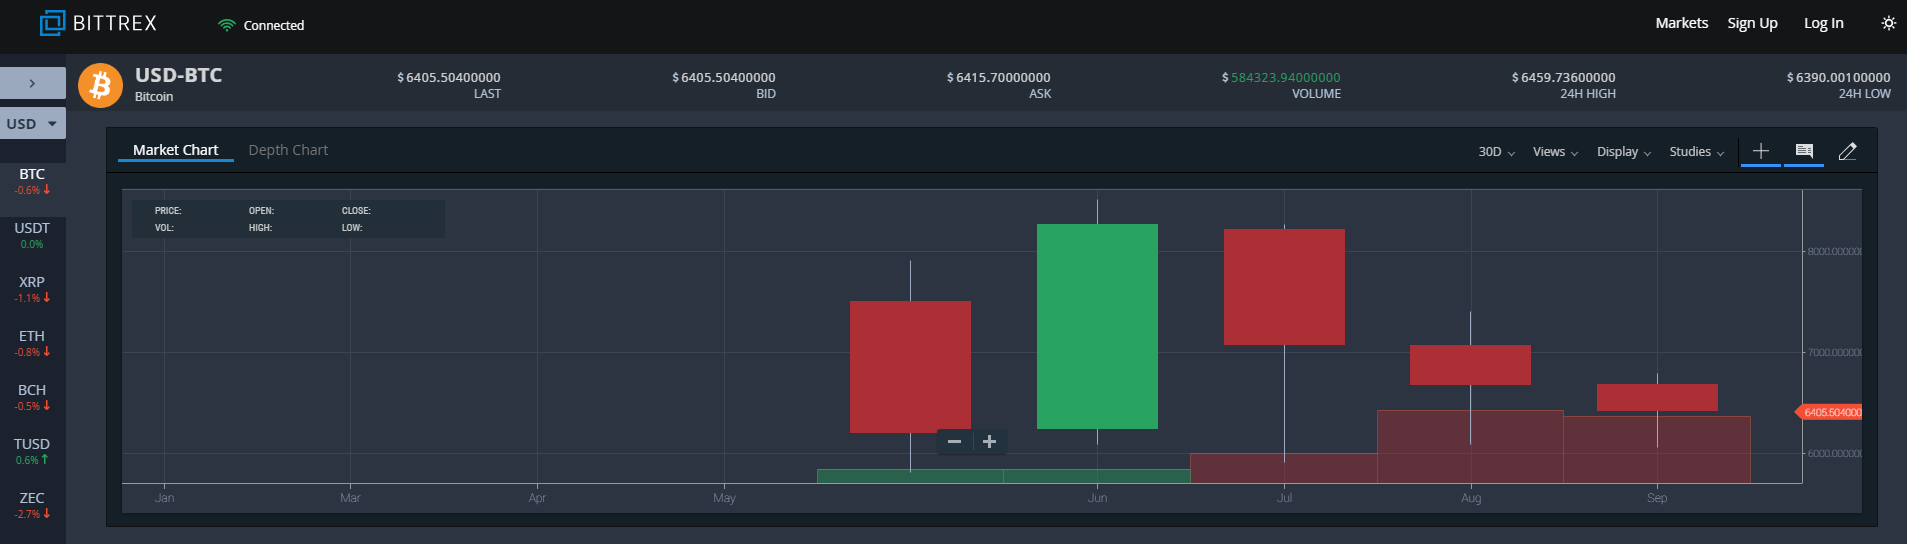Image resolution: width=1907 pixels, height=544 pixels.
Task: Select BCH in the market sidebar
Action: [32, 397]
